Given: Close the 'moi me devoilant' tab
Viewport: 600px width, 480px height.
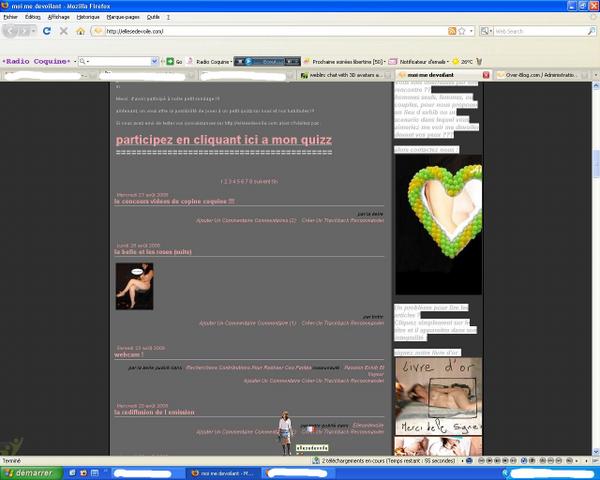Looking at the screenshot, I should point(486,75).
